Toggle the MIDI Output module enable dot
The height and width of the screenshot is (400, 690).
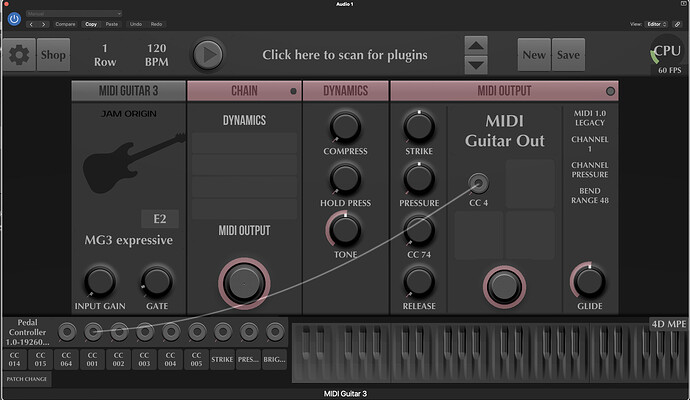pos(611,91)
